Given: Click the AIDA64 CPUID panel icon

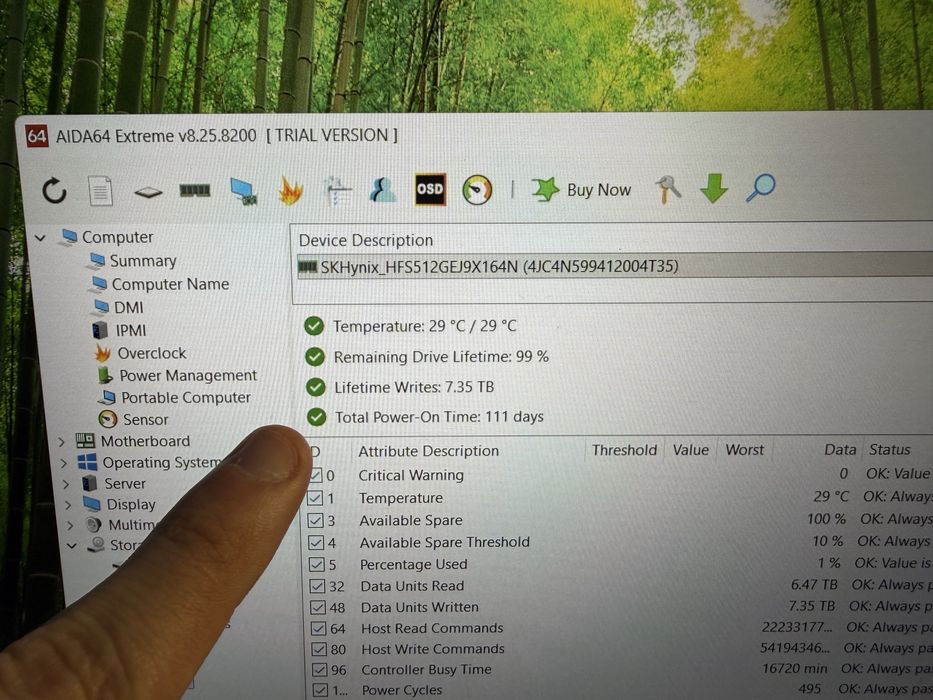Looking at the screenshot, I should (x=337, y=191).
